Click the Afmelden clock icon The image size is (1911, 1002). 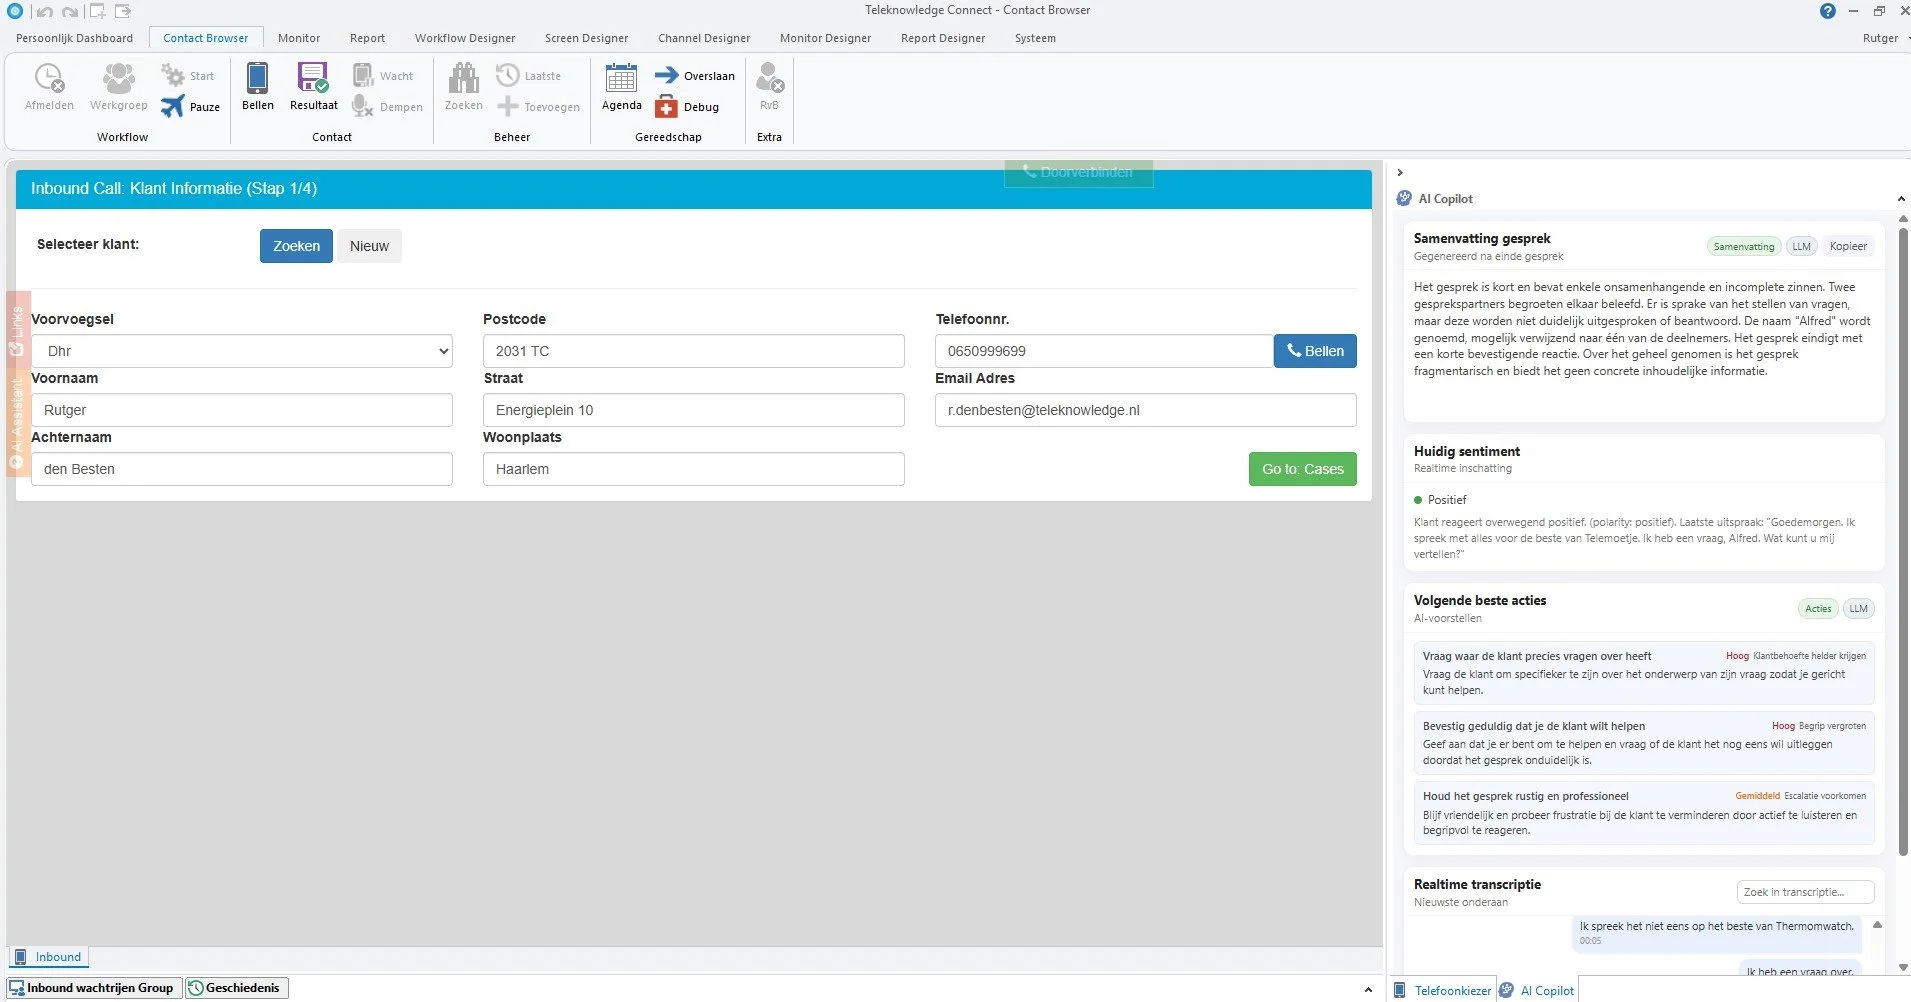pyautogui.click(x=49, y=78)
